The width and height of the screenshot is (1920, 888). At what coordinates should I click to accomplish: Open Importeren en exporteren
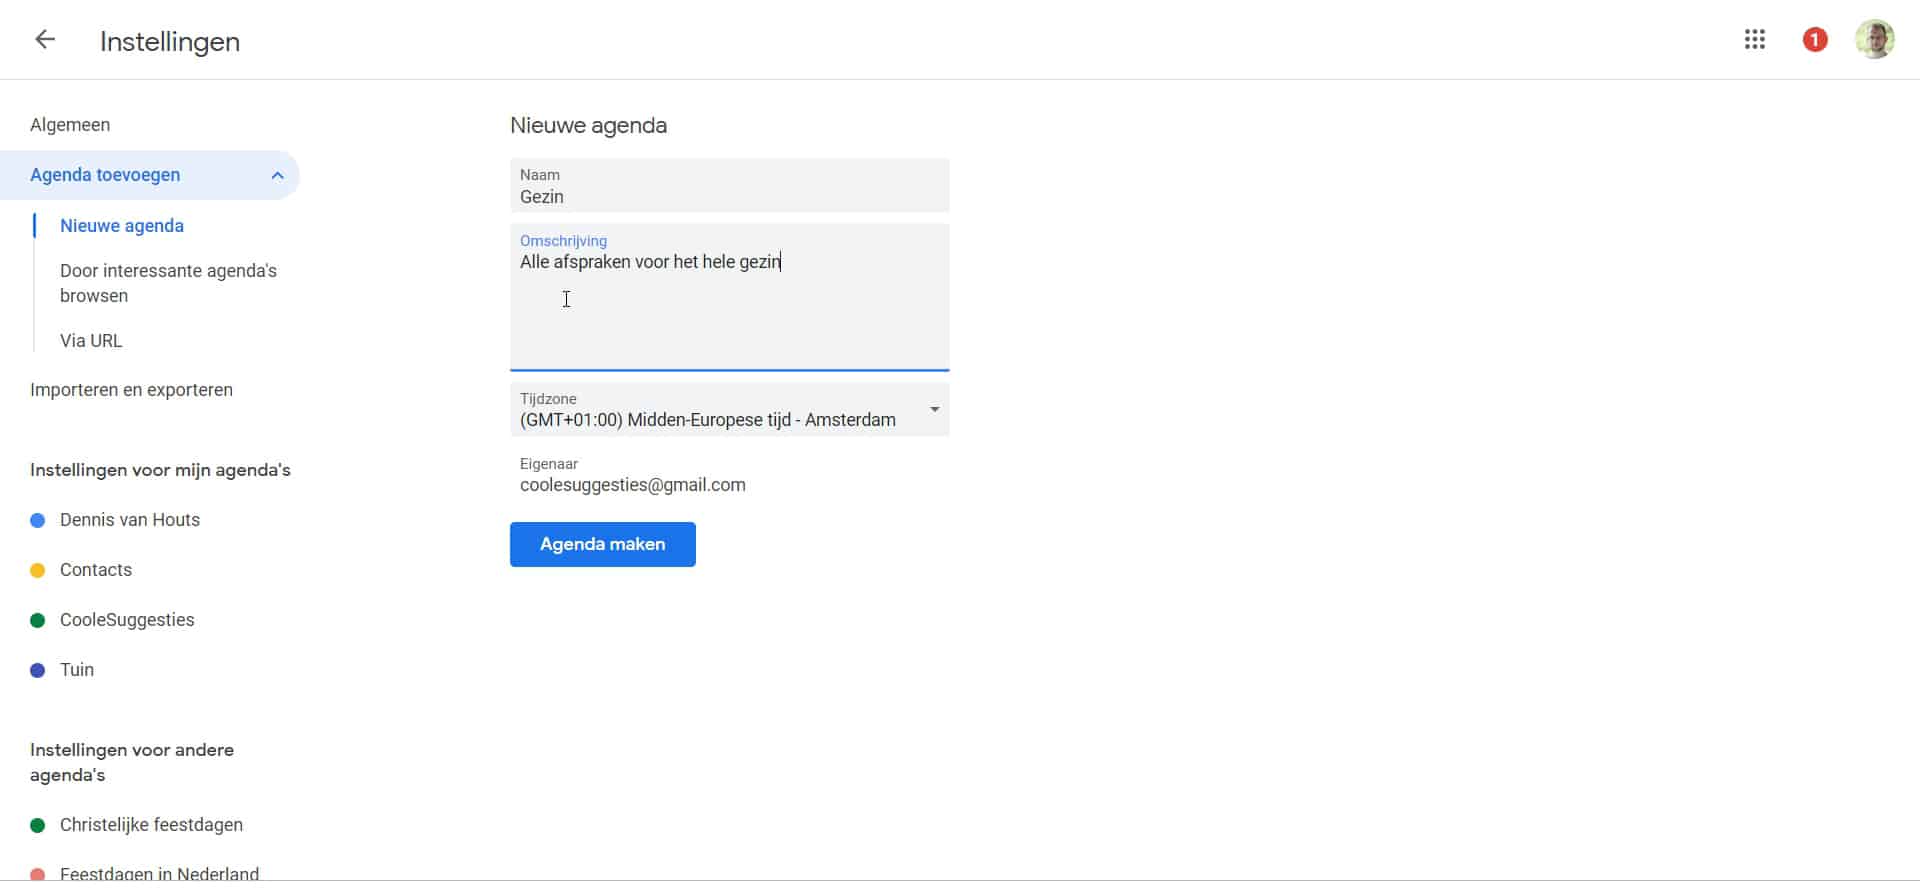(131, 390)
